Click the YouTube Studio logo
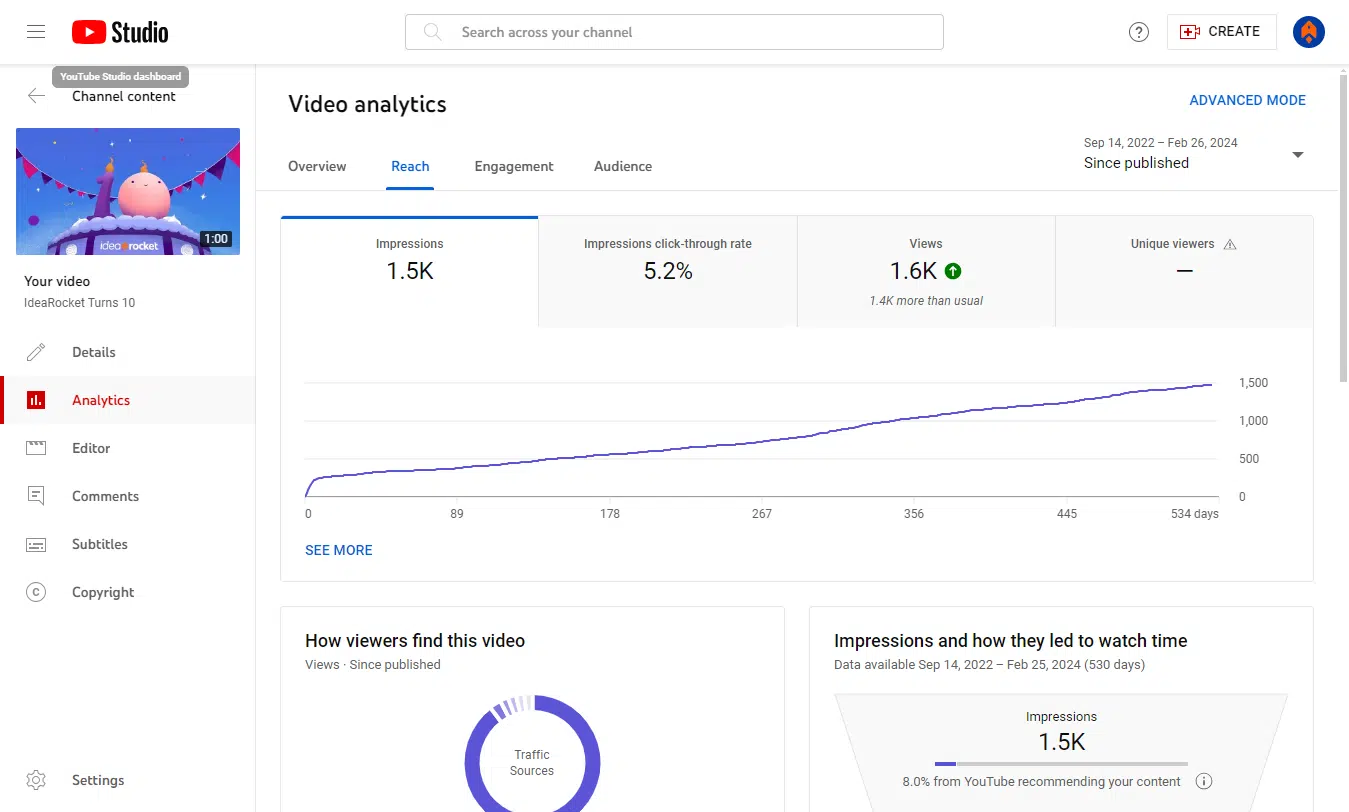The image size is (1349, 812). (x=119, y=31)
